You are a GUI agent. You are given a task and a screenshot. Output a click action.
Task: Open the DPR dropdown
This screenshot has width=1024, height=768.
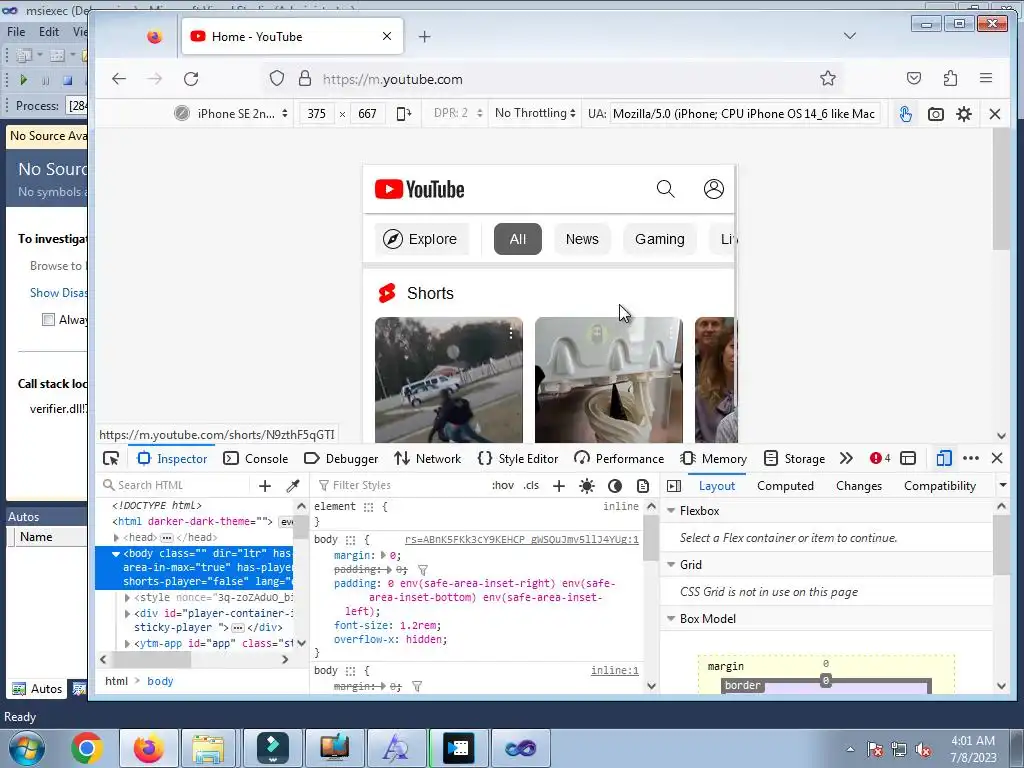[457, 114]
